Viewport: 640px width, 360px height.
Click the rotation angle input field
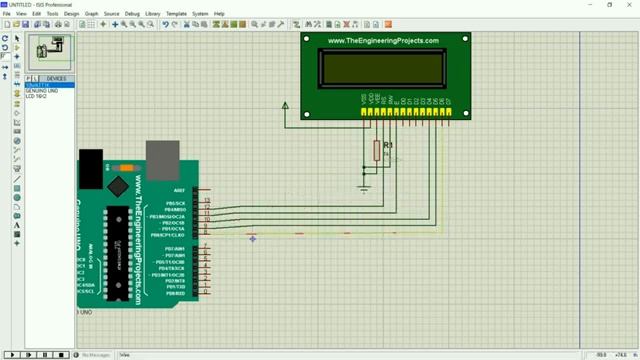pyautogui.click(x=5, y=56)
